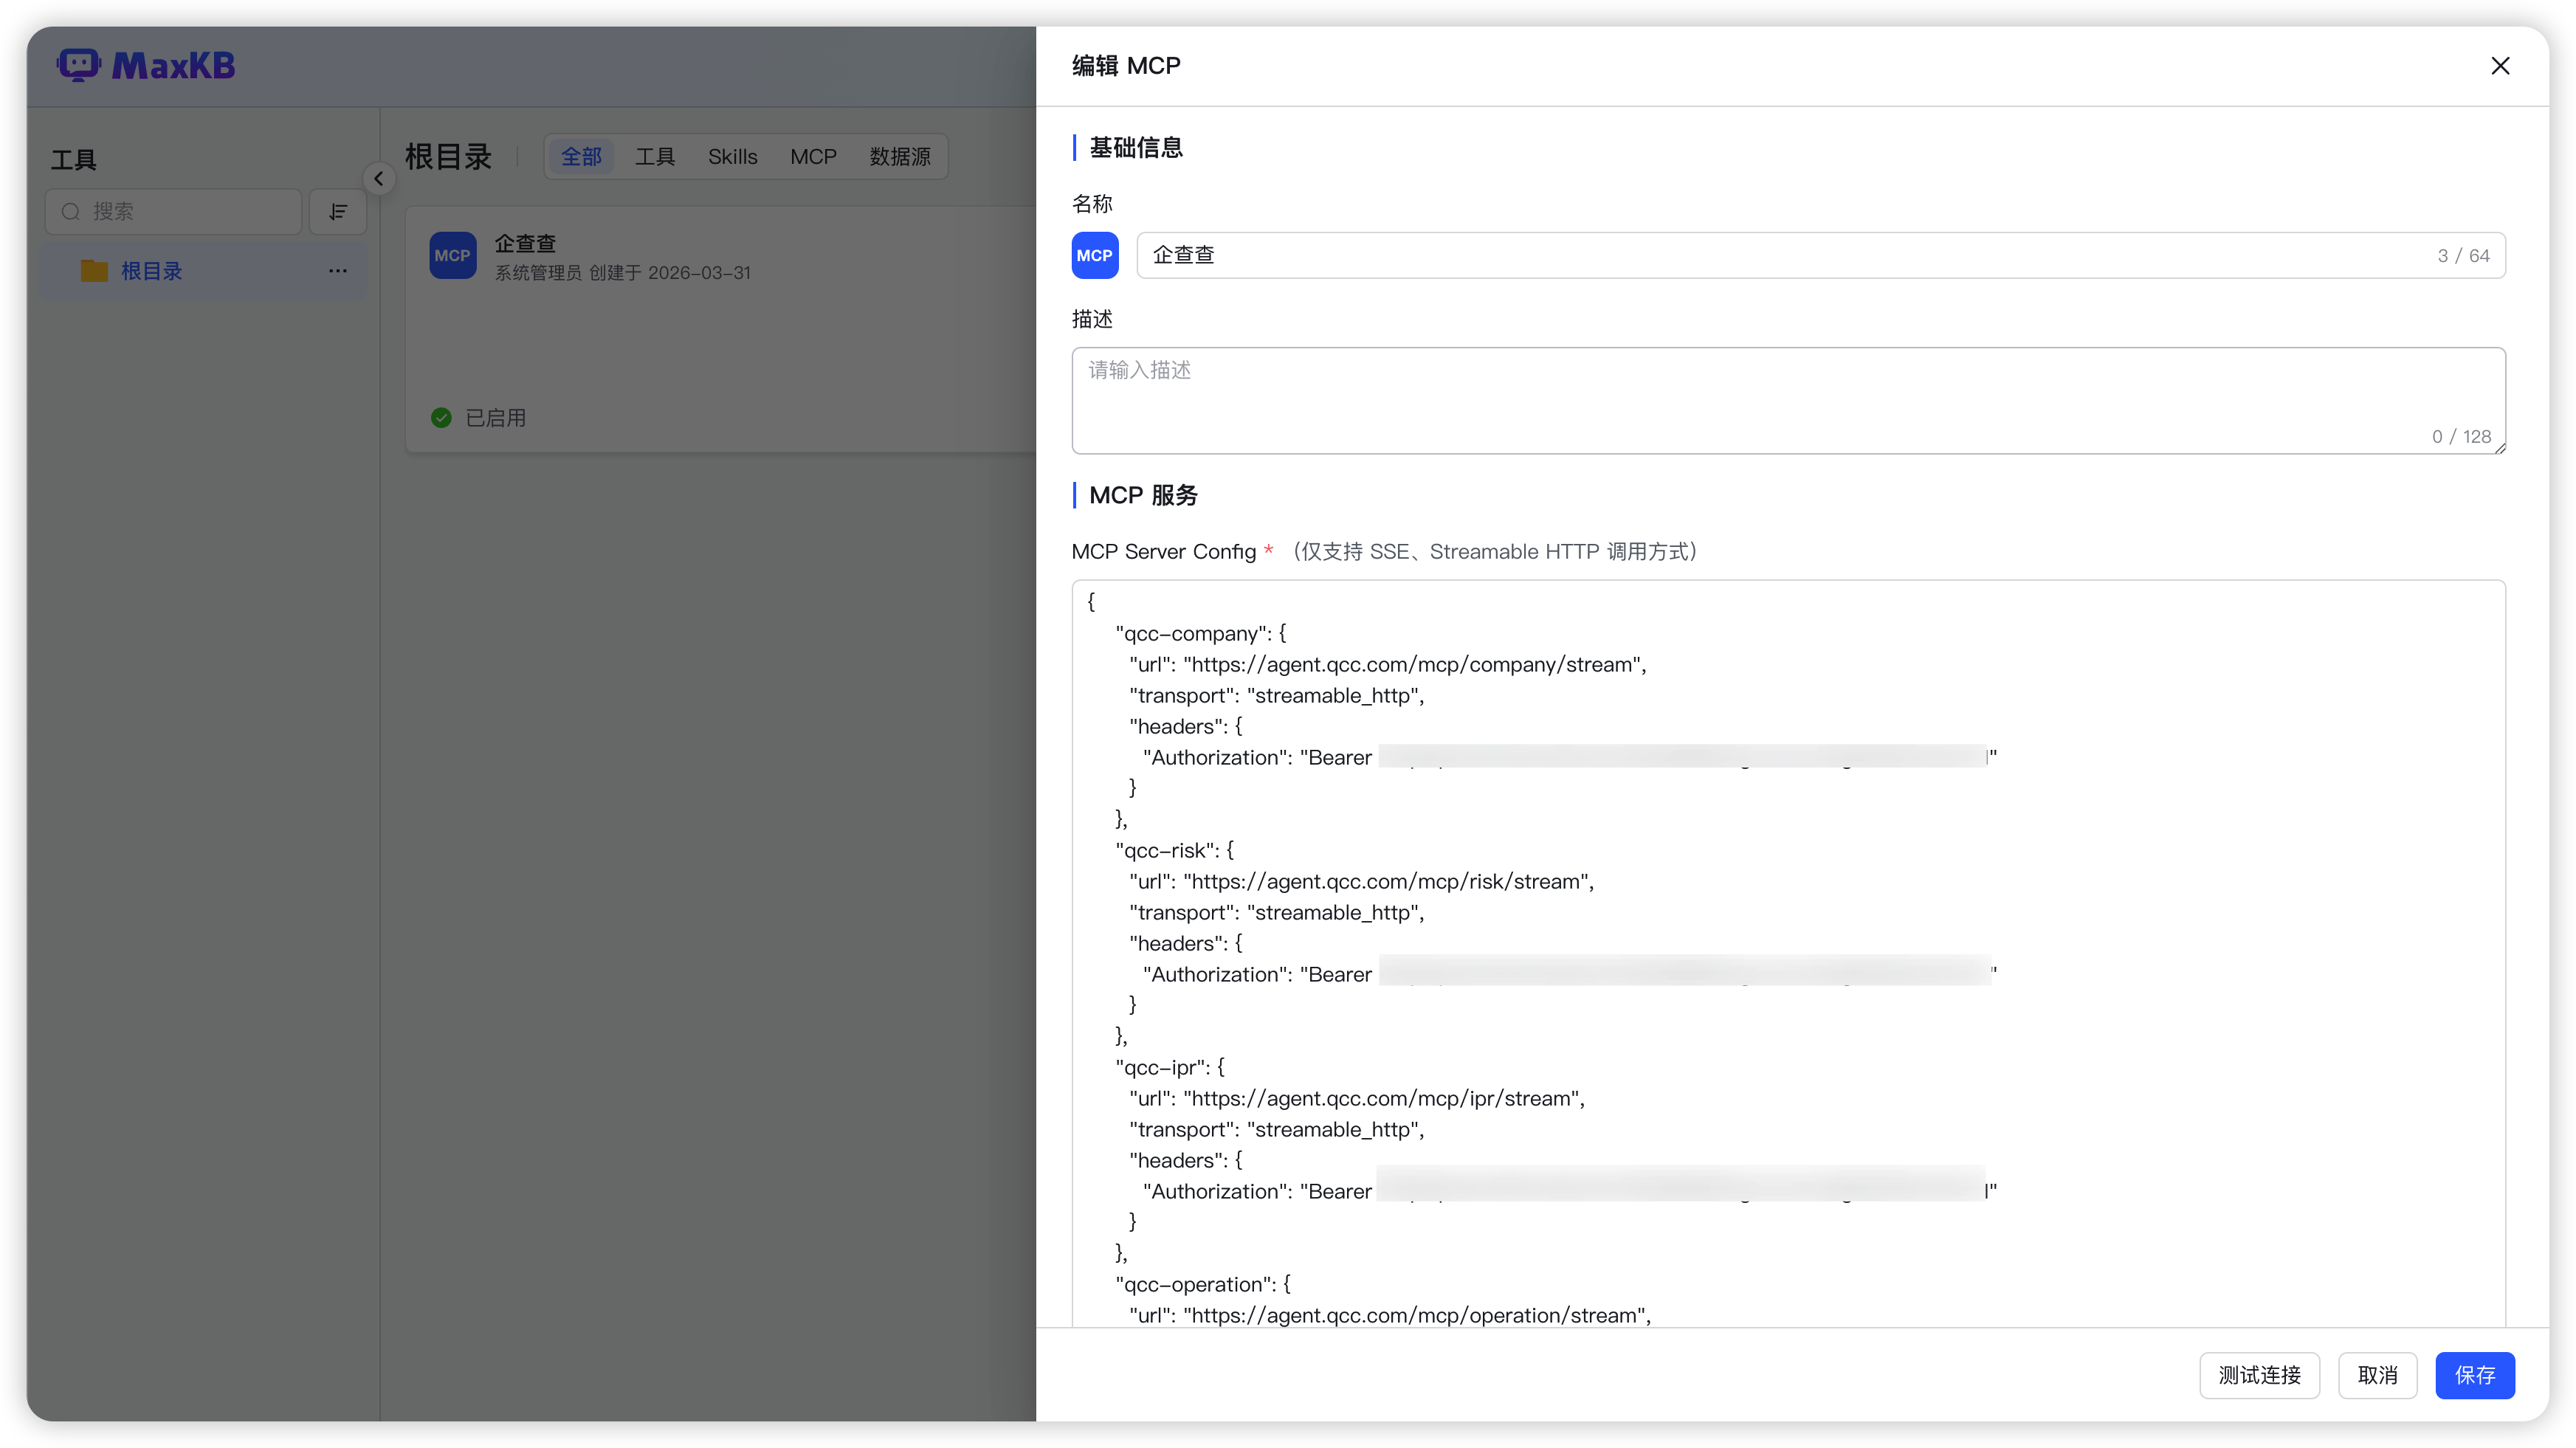Switch to the 全部 tab

tap(581, 157)
